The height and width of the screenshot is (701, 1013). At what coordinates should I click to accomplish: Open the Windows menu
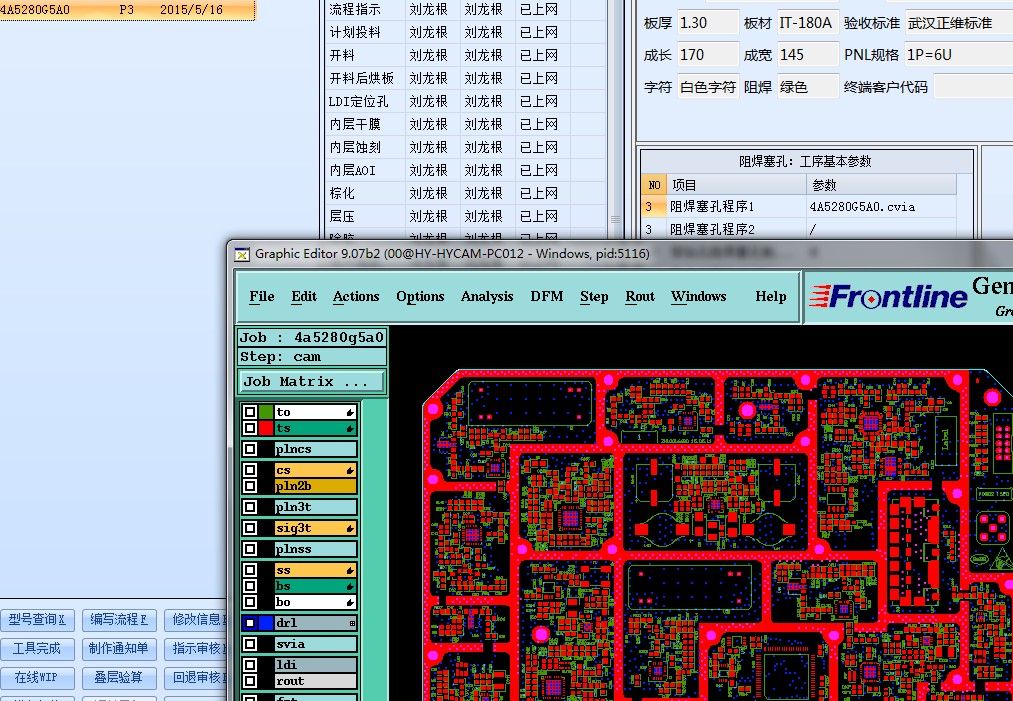(698, 297)
